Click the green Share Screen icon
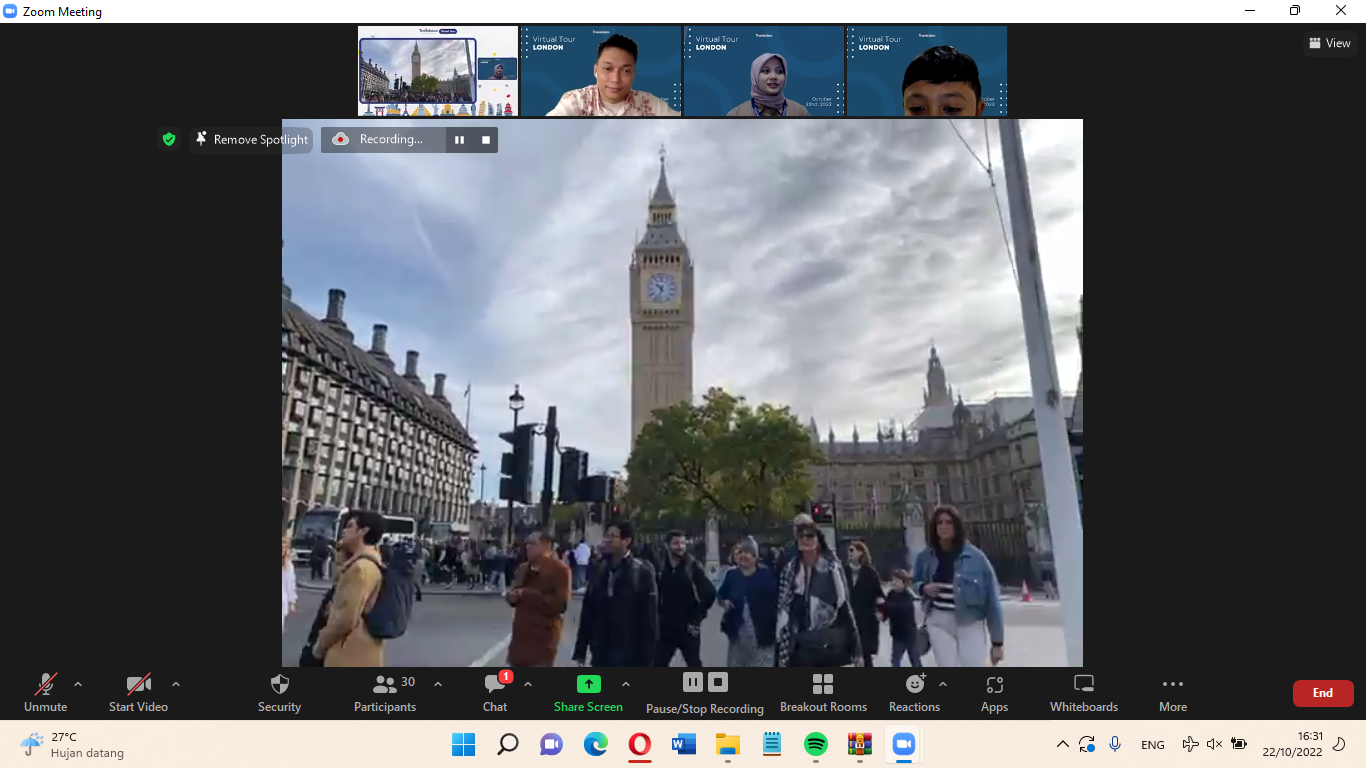The image size is (1366, 768). click(589, 685)
